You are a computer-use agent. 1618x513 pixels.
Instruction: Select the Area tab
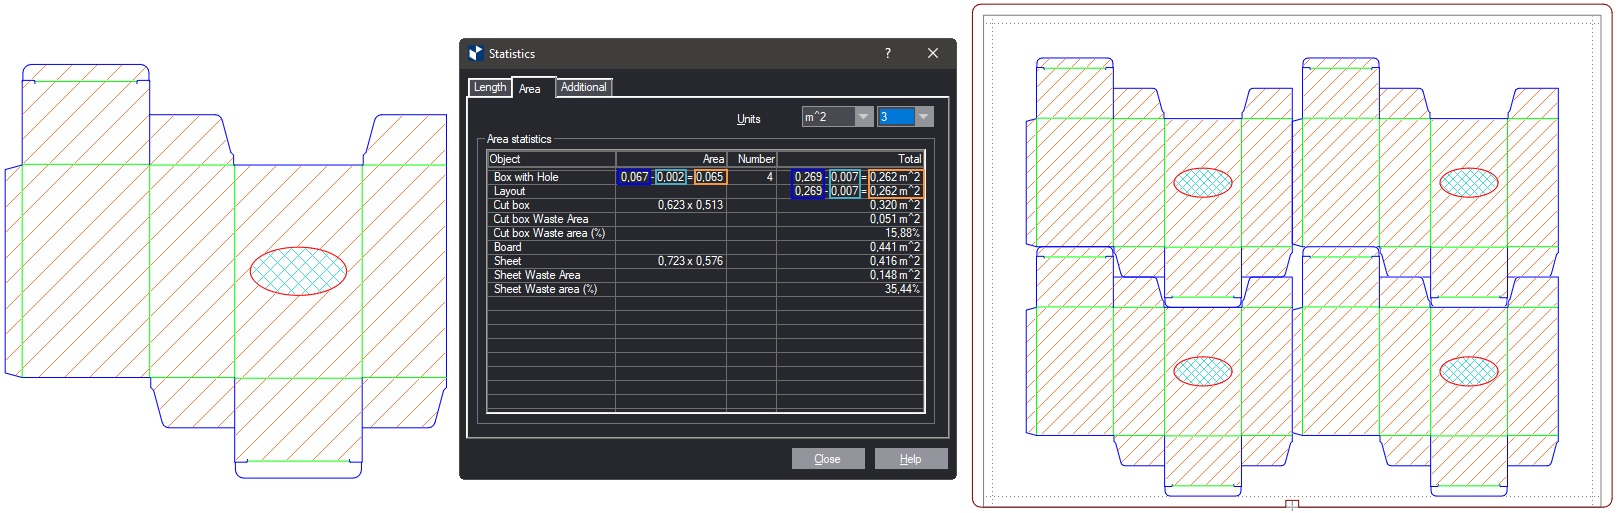(530, 89)
